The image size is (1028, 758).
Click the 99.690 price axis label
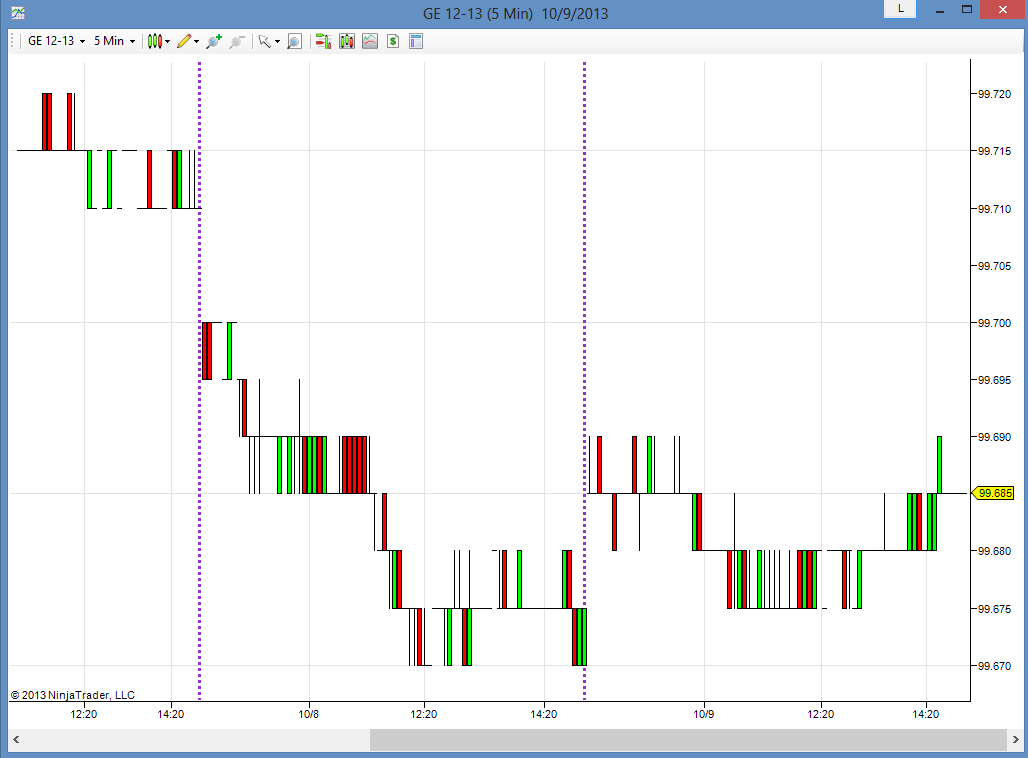pos(994,437)
